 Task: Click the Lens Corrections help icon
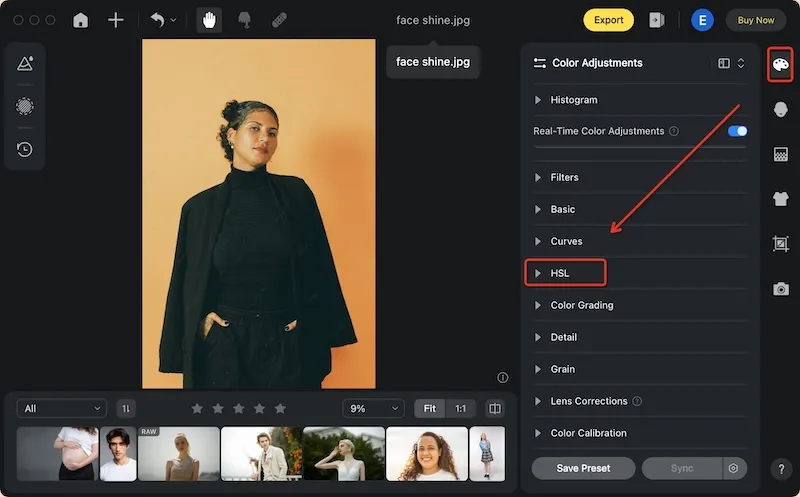[x=637, y=401]
